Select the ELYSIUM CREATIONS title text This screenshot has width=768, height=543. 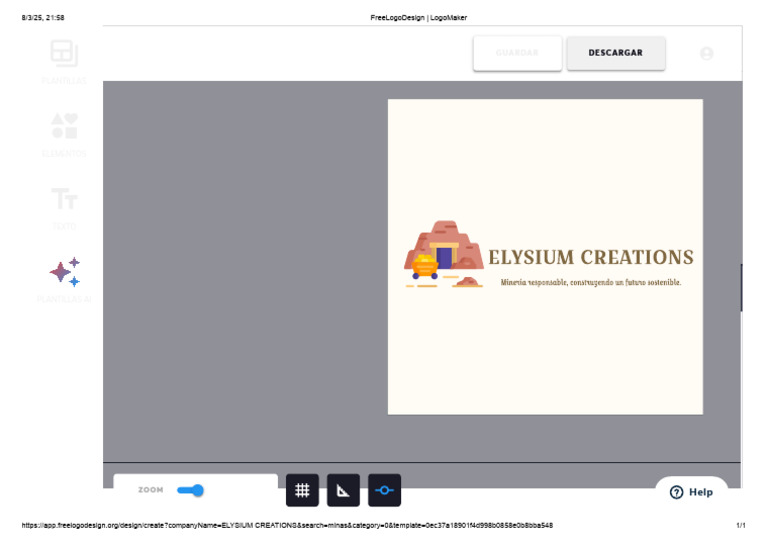[x=590, y=258]
